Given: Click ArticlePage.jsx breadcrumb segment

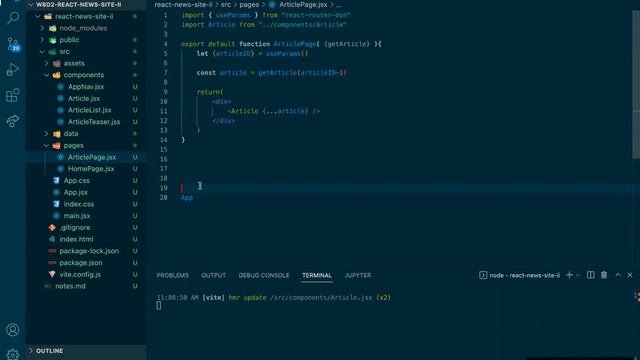Looking at the screenshot, I should pos(303,4).
